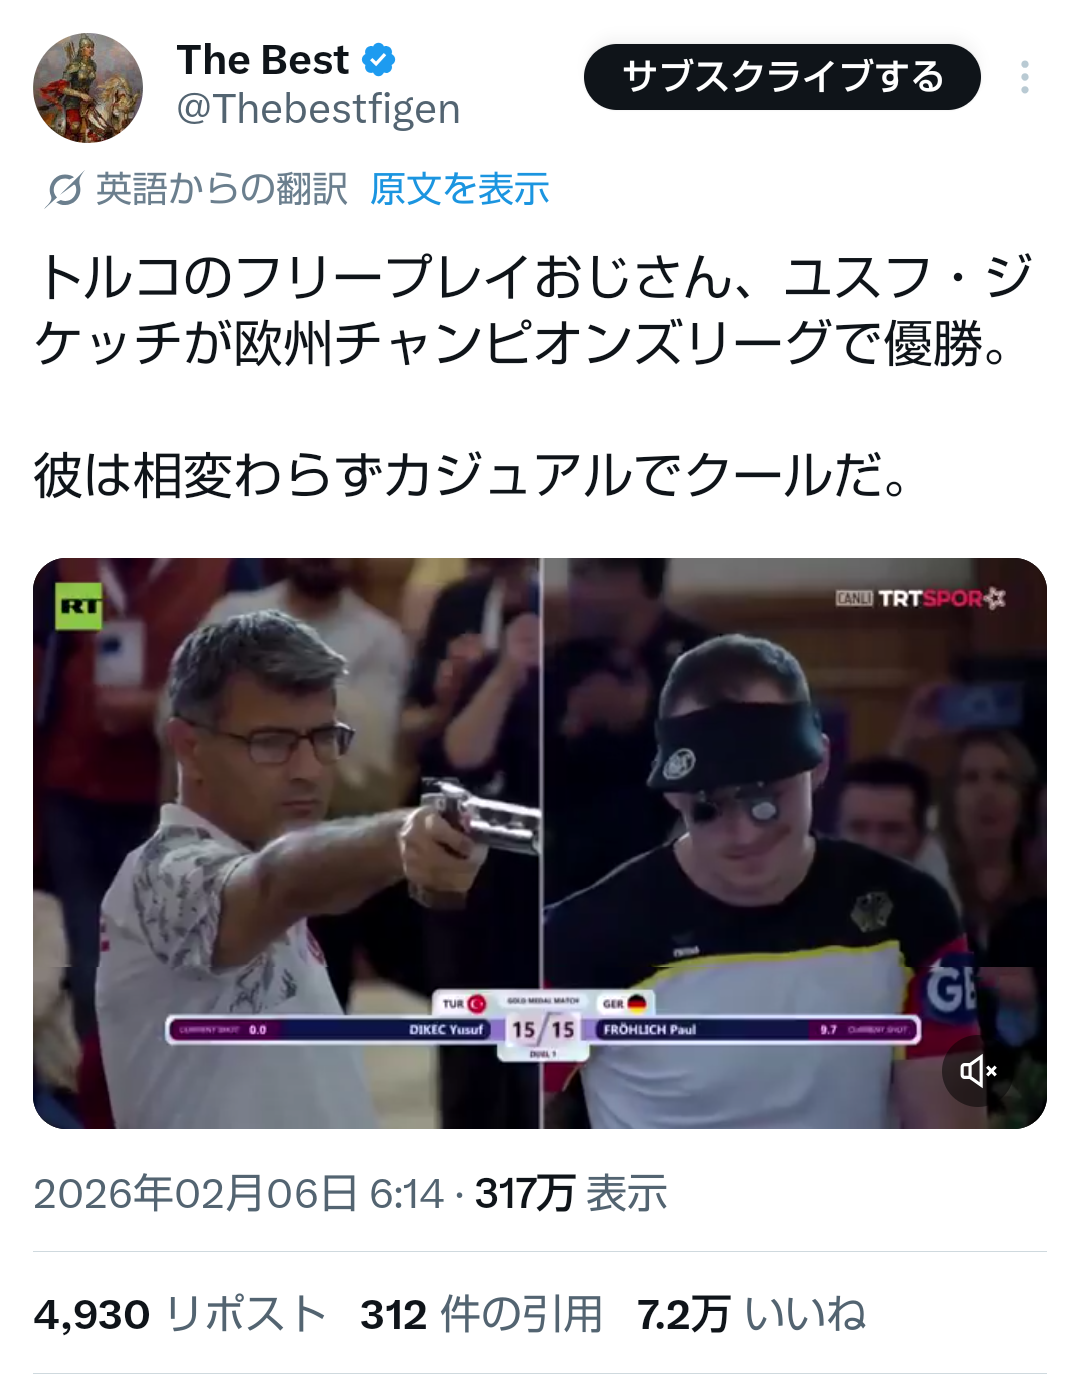Screen dimensions: 1080x1389
Task: Click the 英語からの翻訳 label
Action: 222,189
